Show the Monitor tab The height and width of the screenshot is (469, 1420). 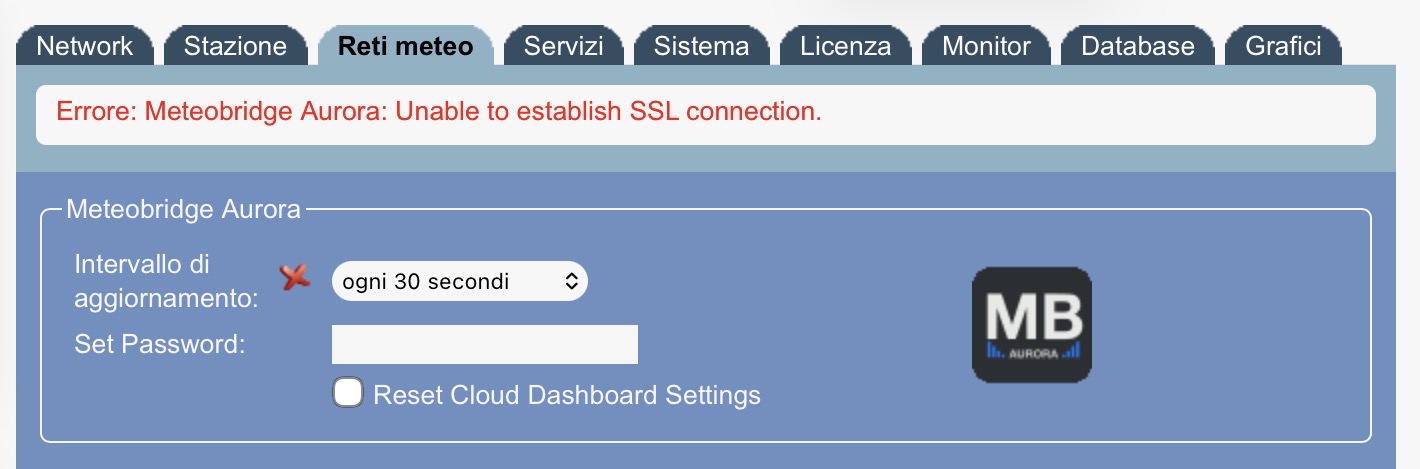(x=986, y=46)
